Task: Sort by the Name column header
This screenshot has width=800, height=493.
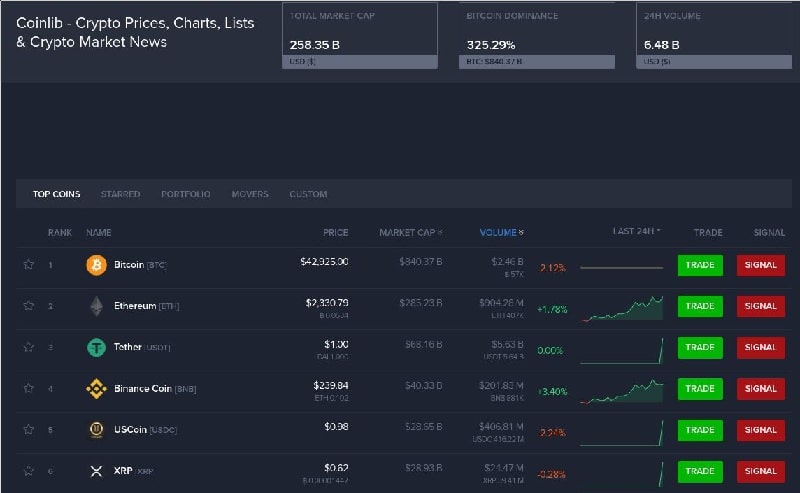Action: coord(98,232)
